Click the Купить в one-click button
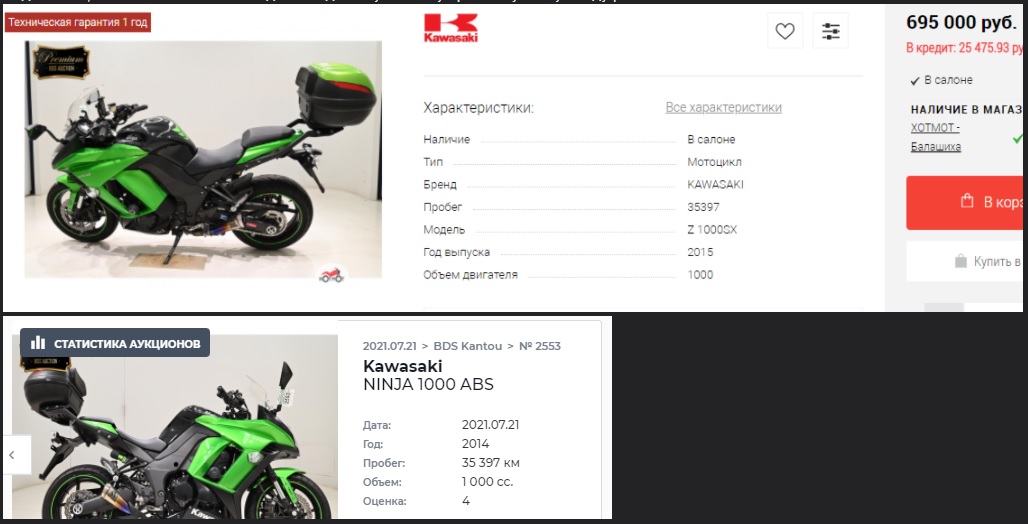The image size is (1028, 524). (x=966, y=262)
